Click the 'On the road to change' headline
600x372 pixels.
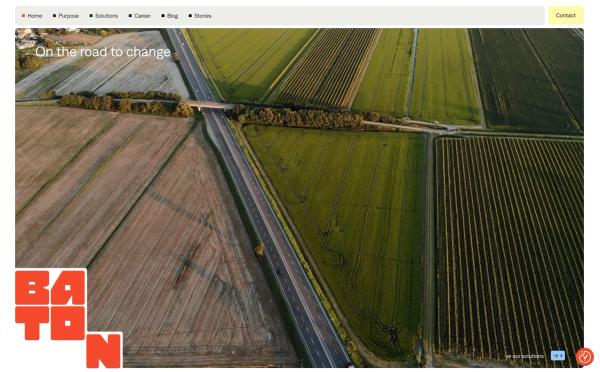[x=103, y=52]
